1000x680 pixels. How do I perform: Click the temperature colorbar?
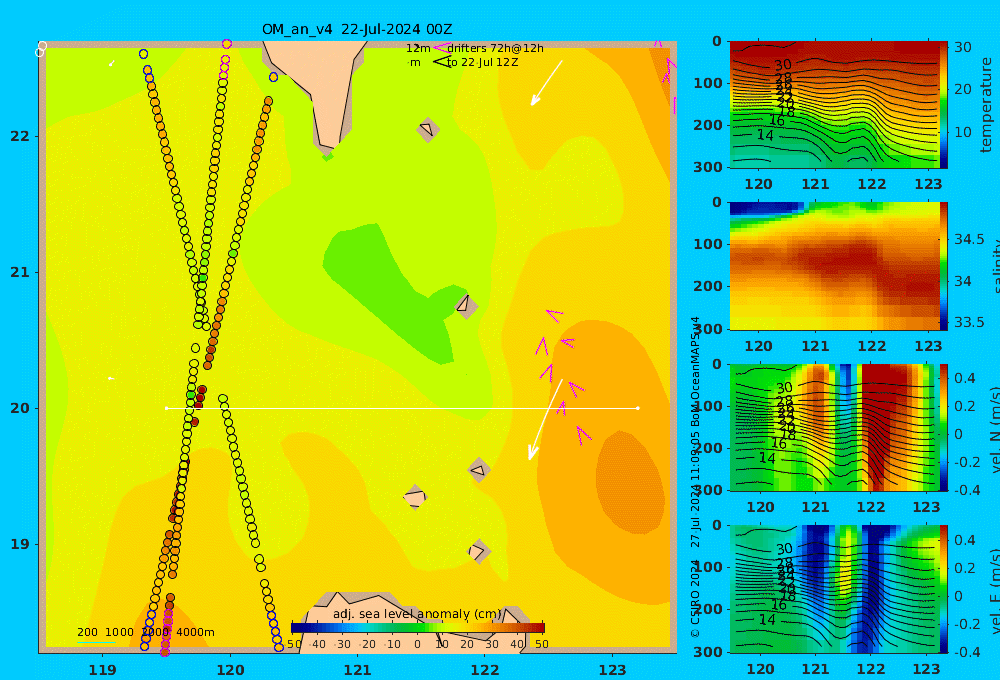point(943,105)
